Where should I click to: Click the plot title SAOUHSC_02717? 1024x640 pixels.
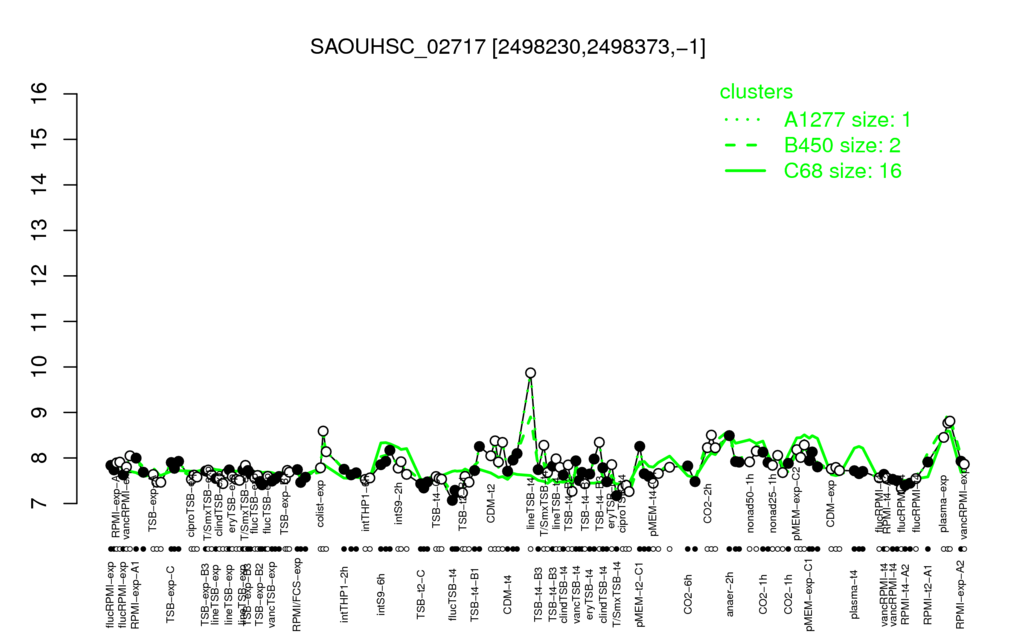pos(398,47)
